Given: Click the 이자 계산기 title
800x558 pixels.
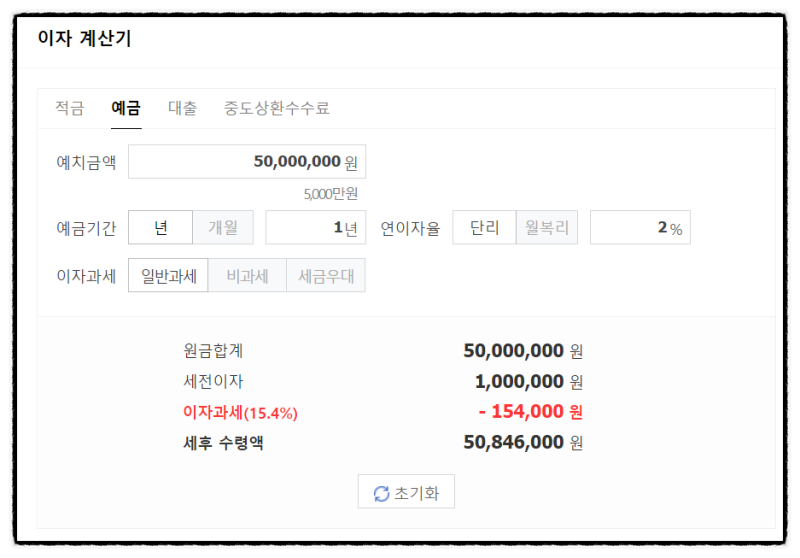Looking at the screenshot, I should tap(84, 39).
